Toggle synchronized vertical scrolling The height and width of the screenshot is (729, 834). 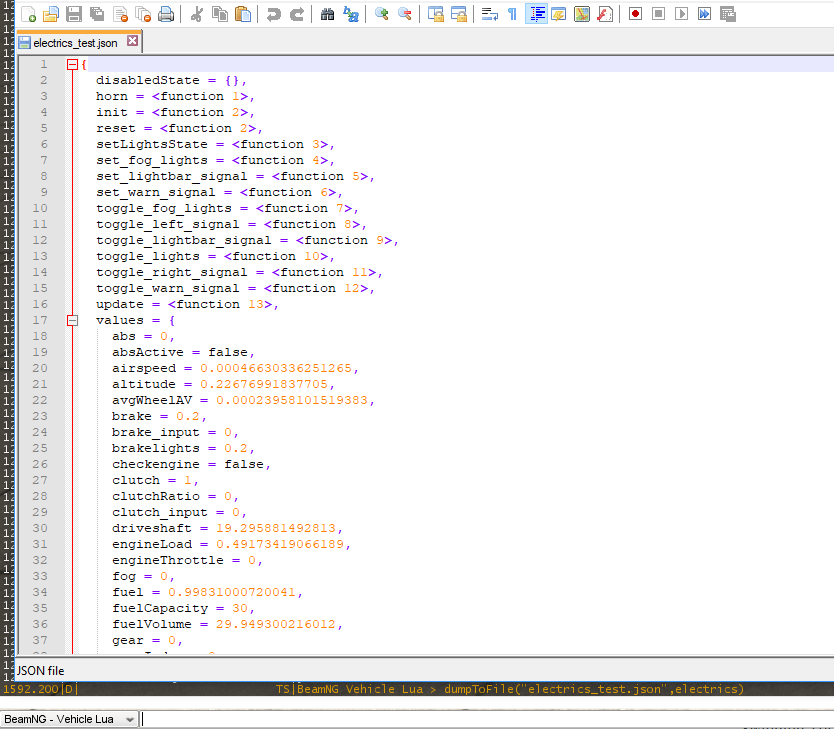click(x=436, y=14)
